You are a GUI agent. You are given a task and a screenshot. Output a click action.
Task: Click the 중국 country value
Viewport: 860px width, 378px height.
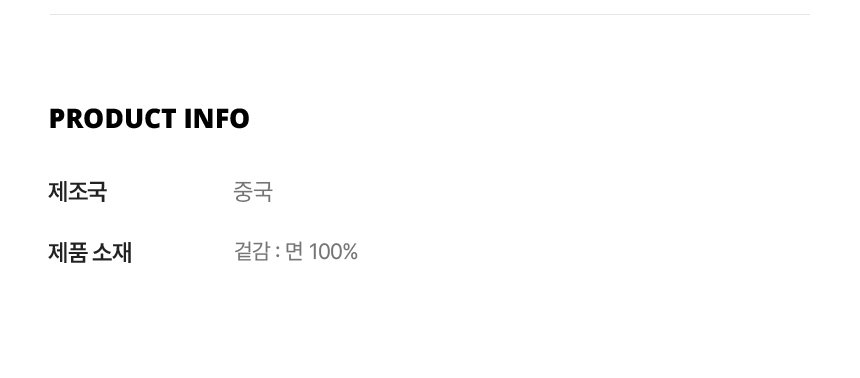tap(253, 192)
